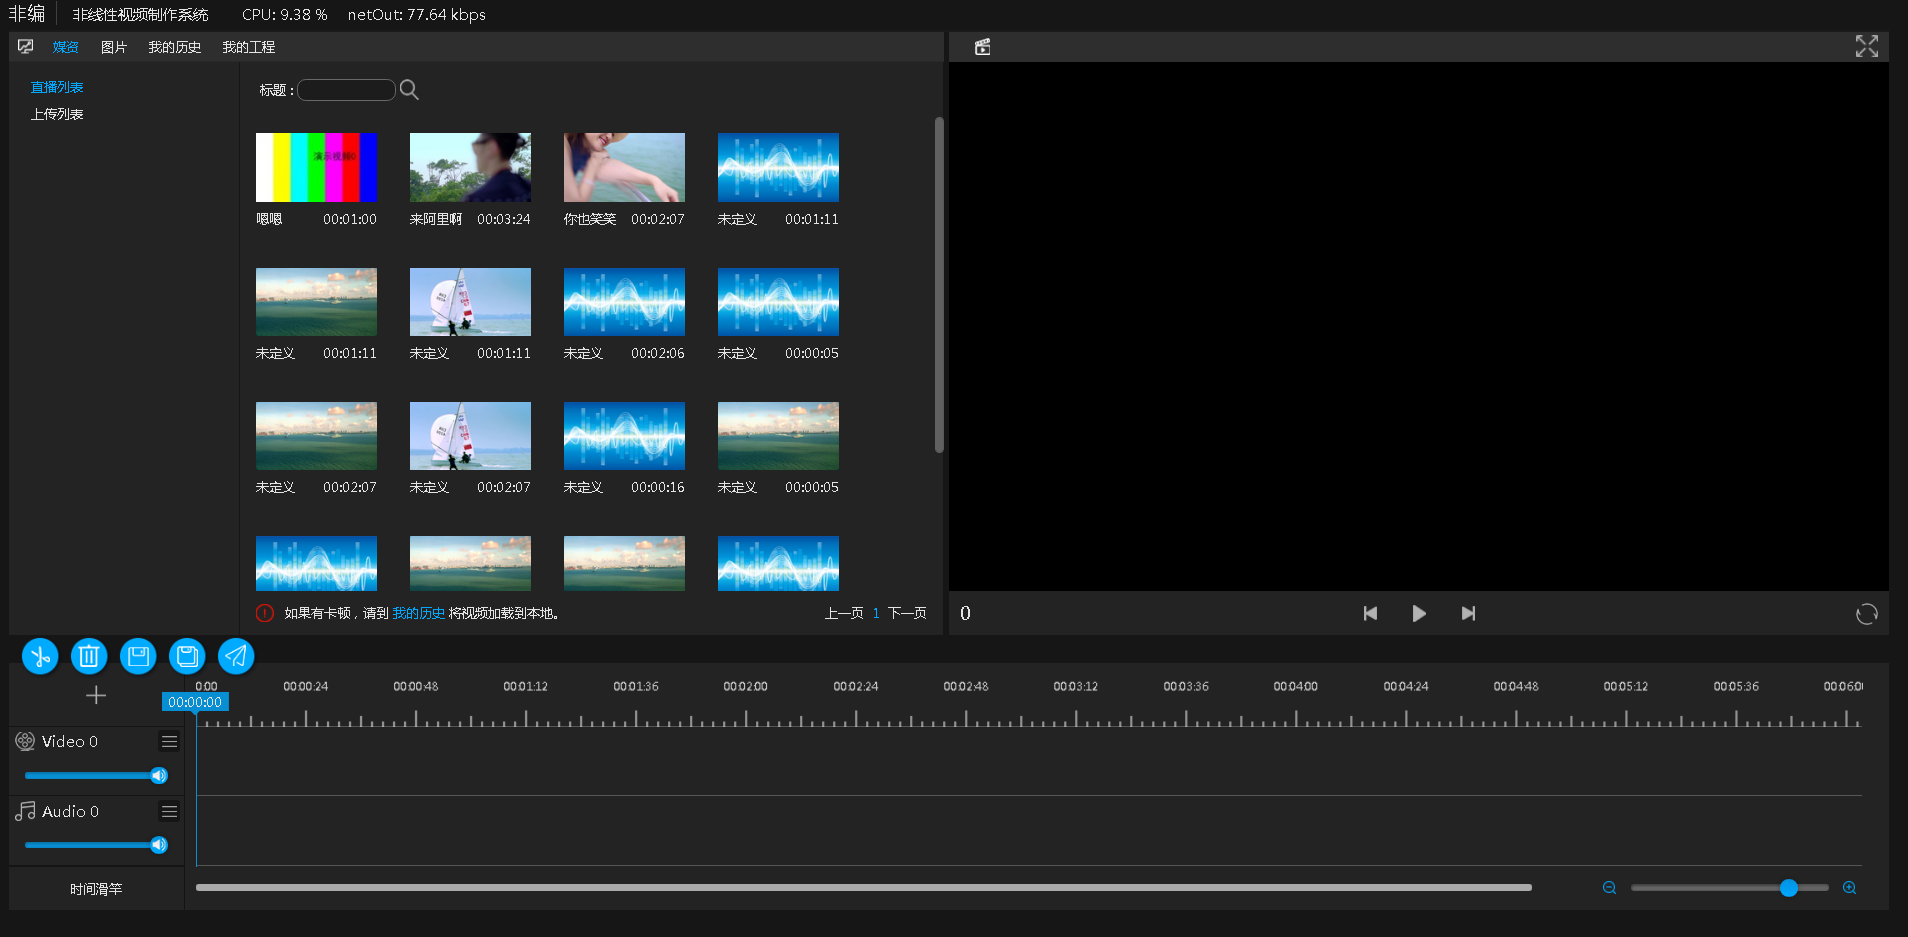
Task: Select the scissors cut tool
Action: [40, 656]
